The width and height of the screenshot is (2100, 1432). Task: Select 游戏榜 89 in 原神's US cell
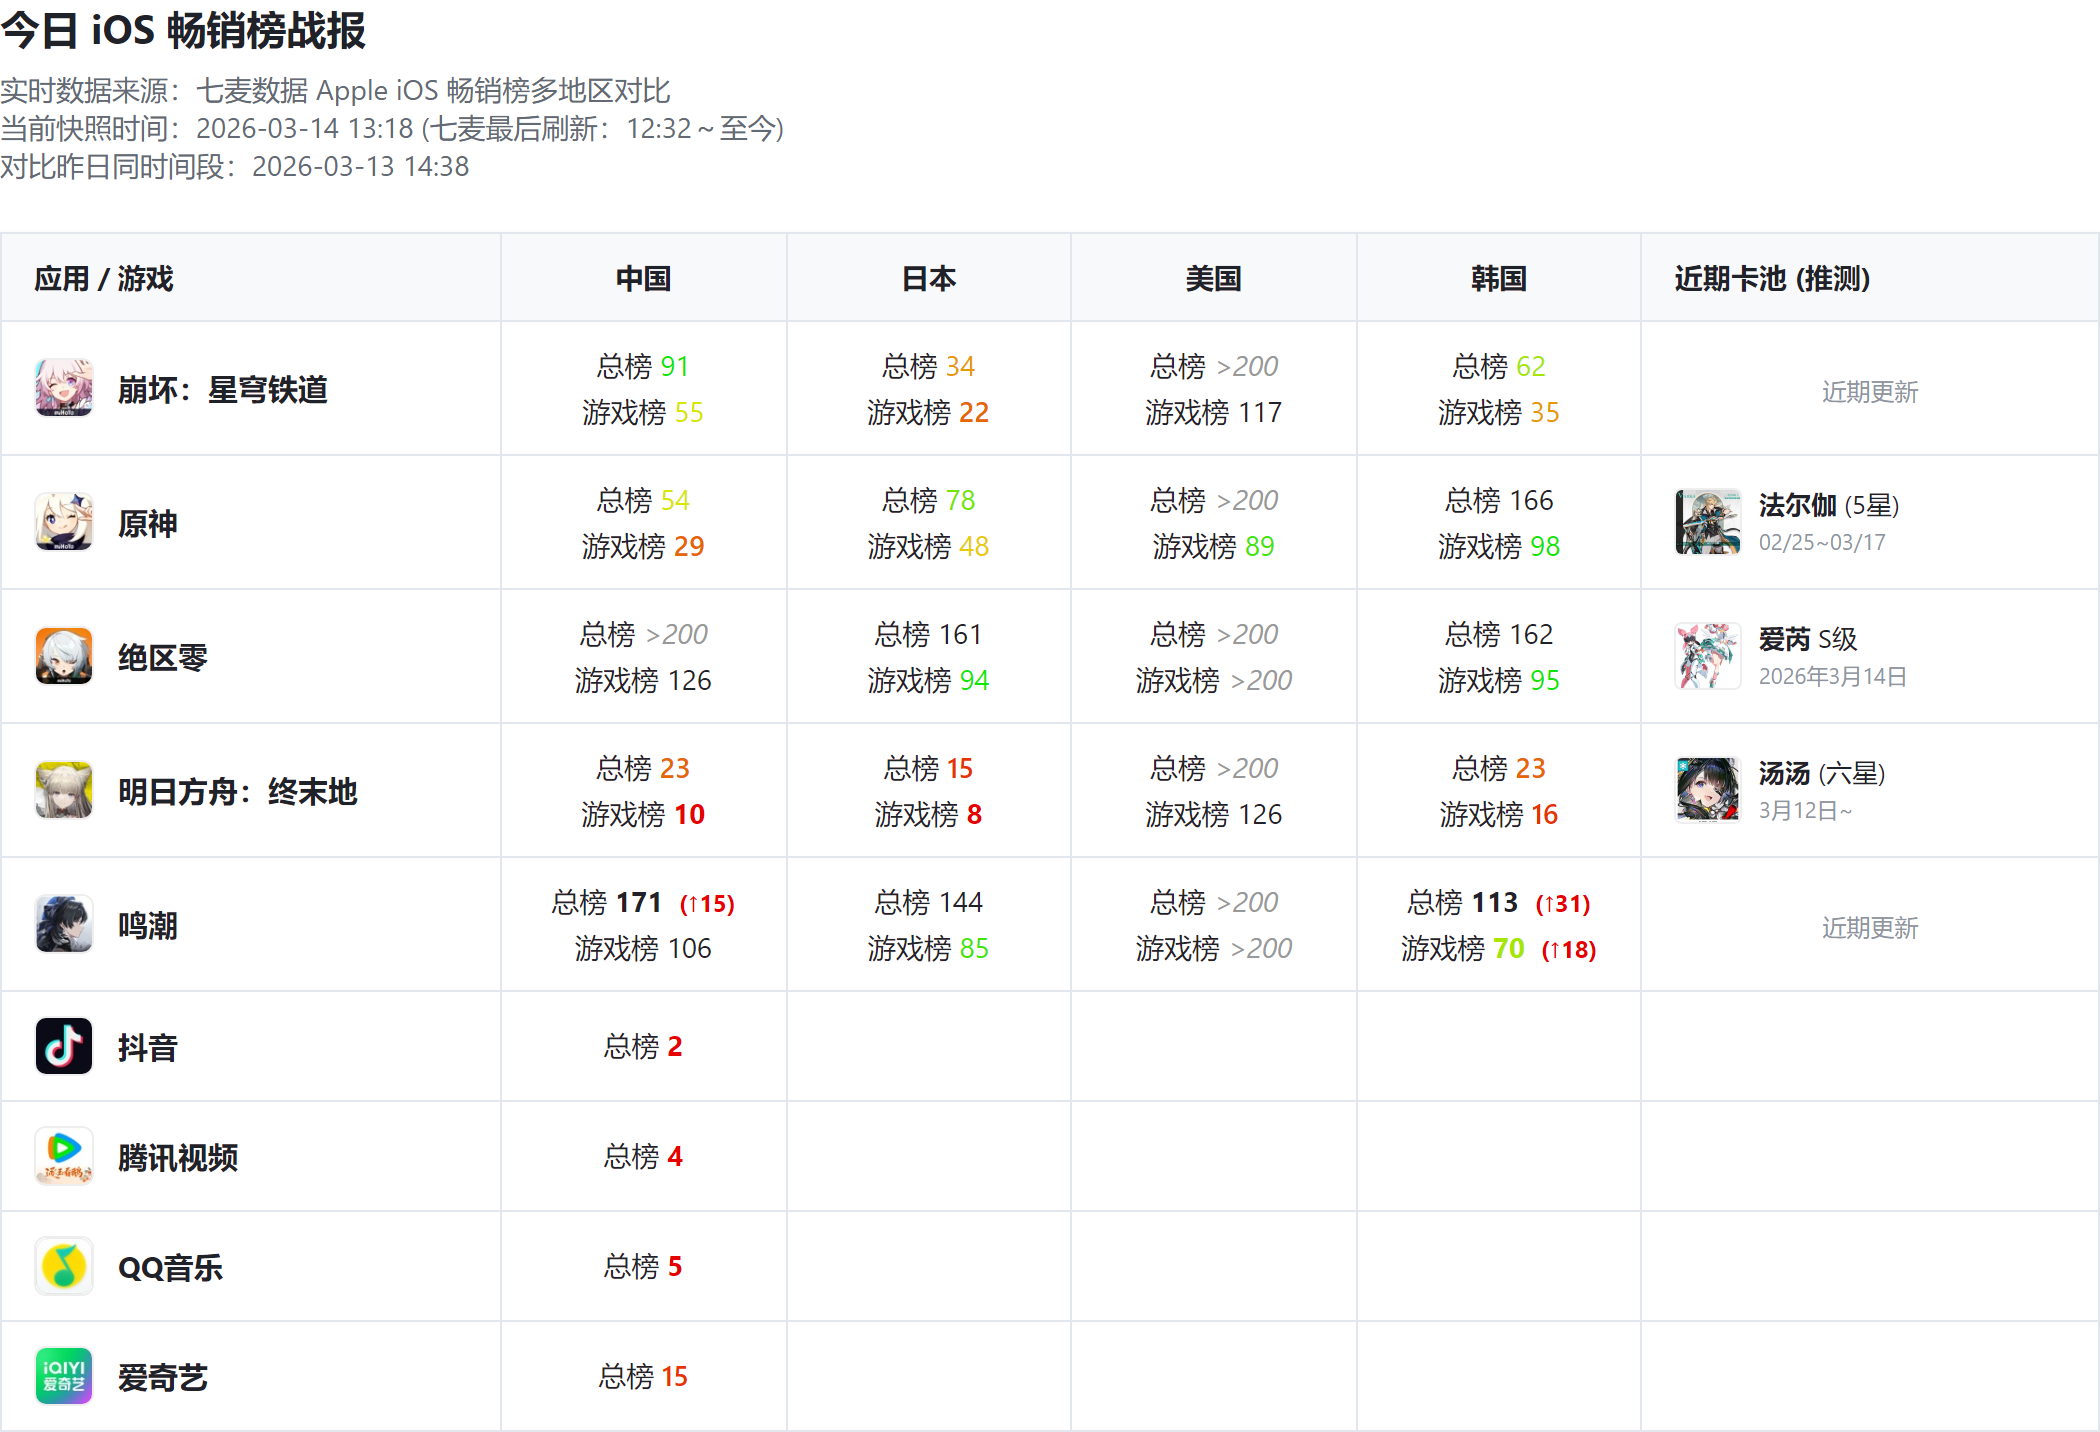pos(1214,546)
